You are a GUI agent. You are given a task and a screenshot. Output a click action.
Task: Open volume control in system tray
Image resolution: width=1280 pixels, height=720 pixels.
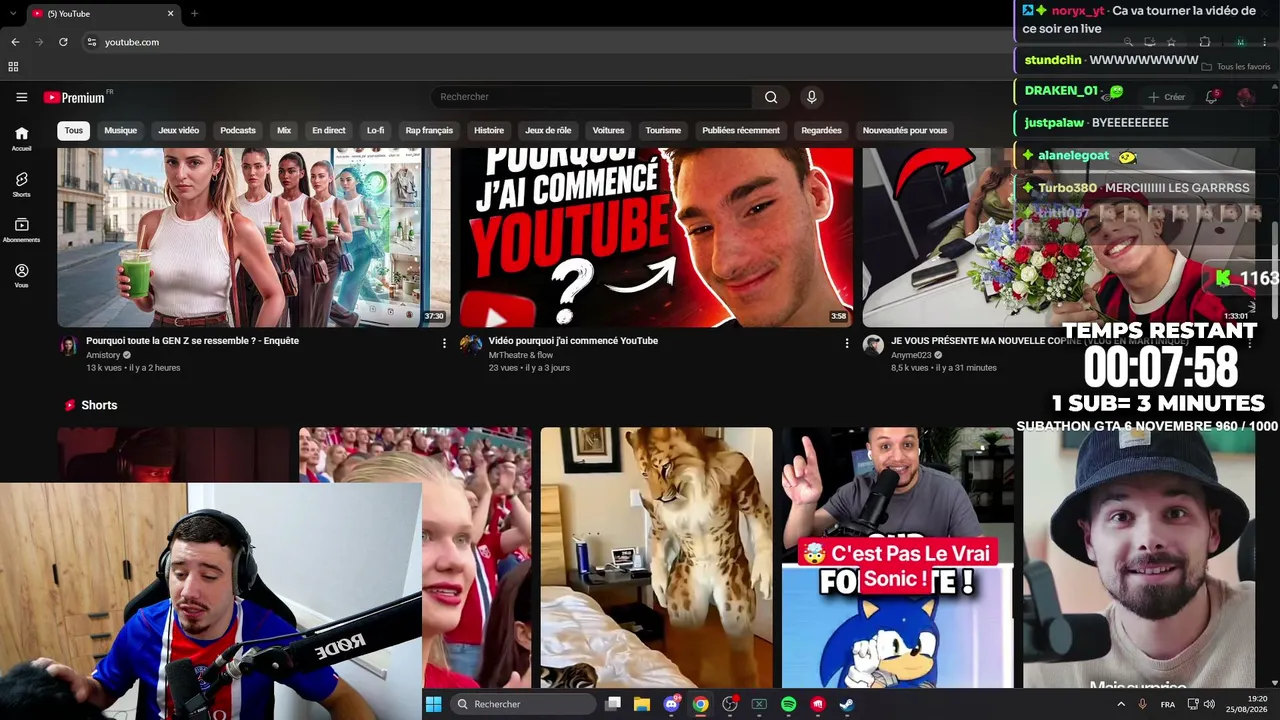[1209, 704]
